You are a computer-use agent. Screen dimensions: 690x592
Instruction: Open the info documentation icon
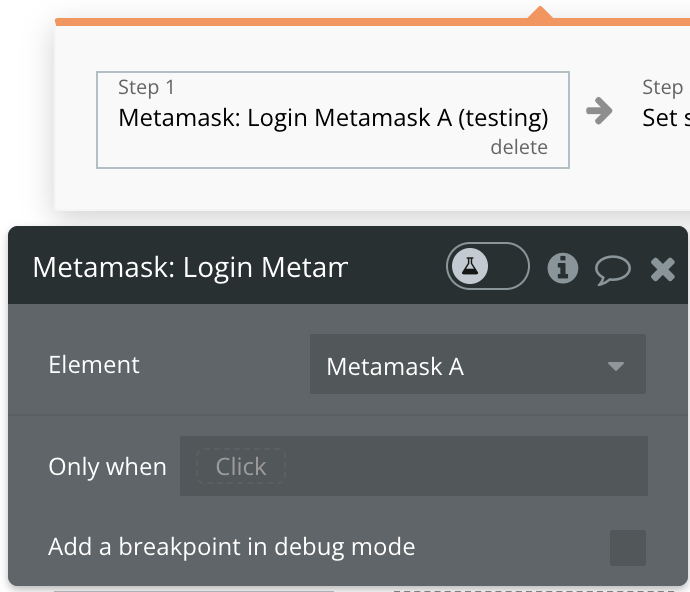(562, 268)
